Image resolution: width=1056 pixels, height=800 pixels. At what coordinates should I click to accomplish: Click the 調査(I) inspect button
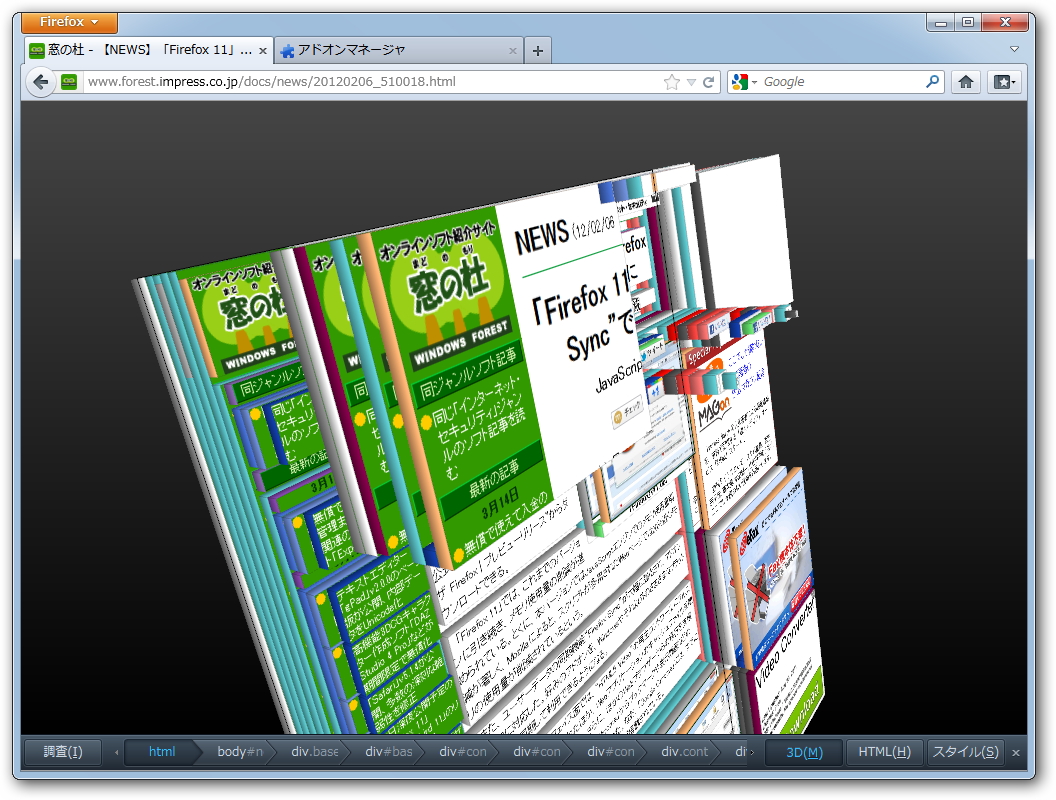63,752
